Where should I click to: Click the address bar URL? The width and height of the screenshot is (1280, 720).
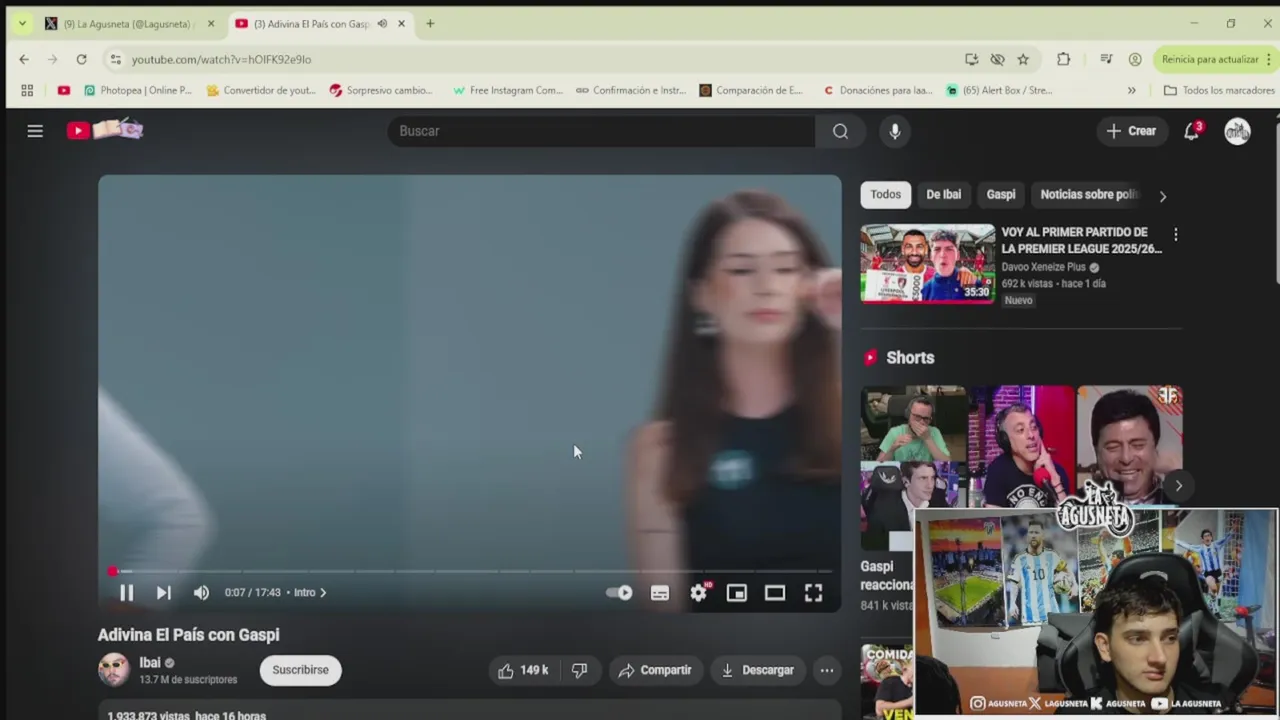[x=221, y=59]
